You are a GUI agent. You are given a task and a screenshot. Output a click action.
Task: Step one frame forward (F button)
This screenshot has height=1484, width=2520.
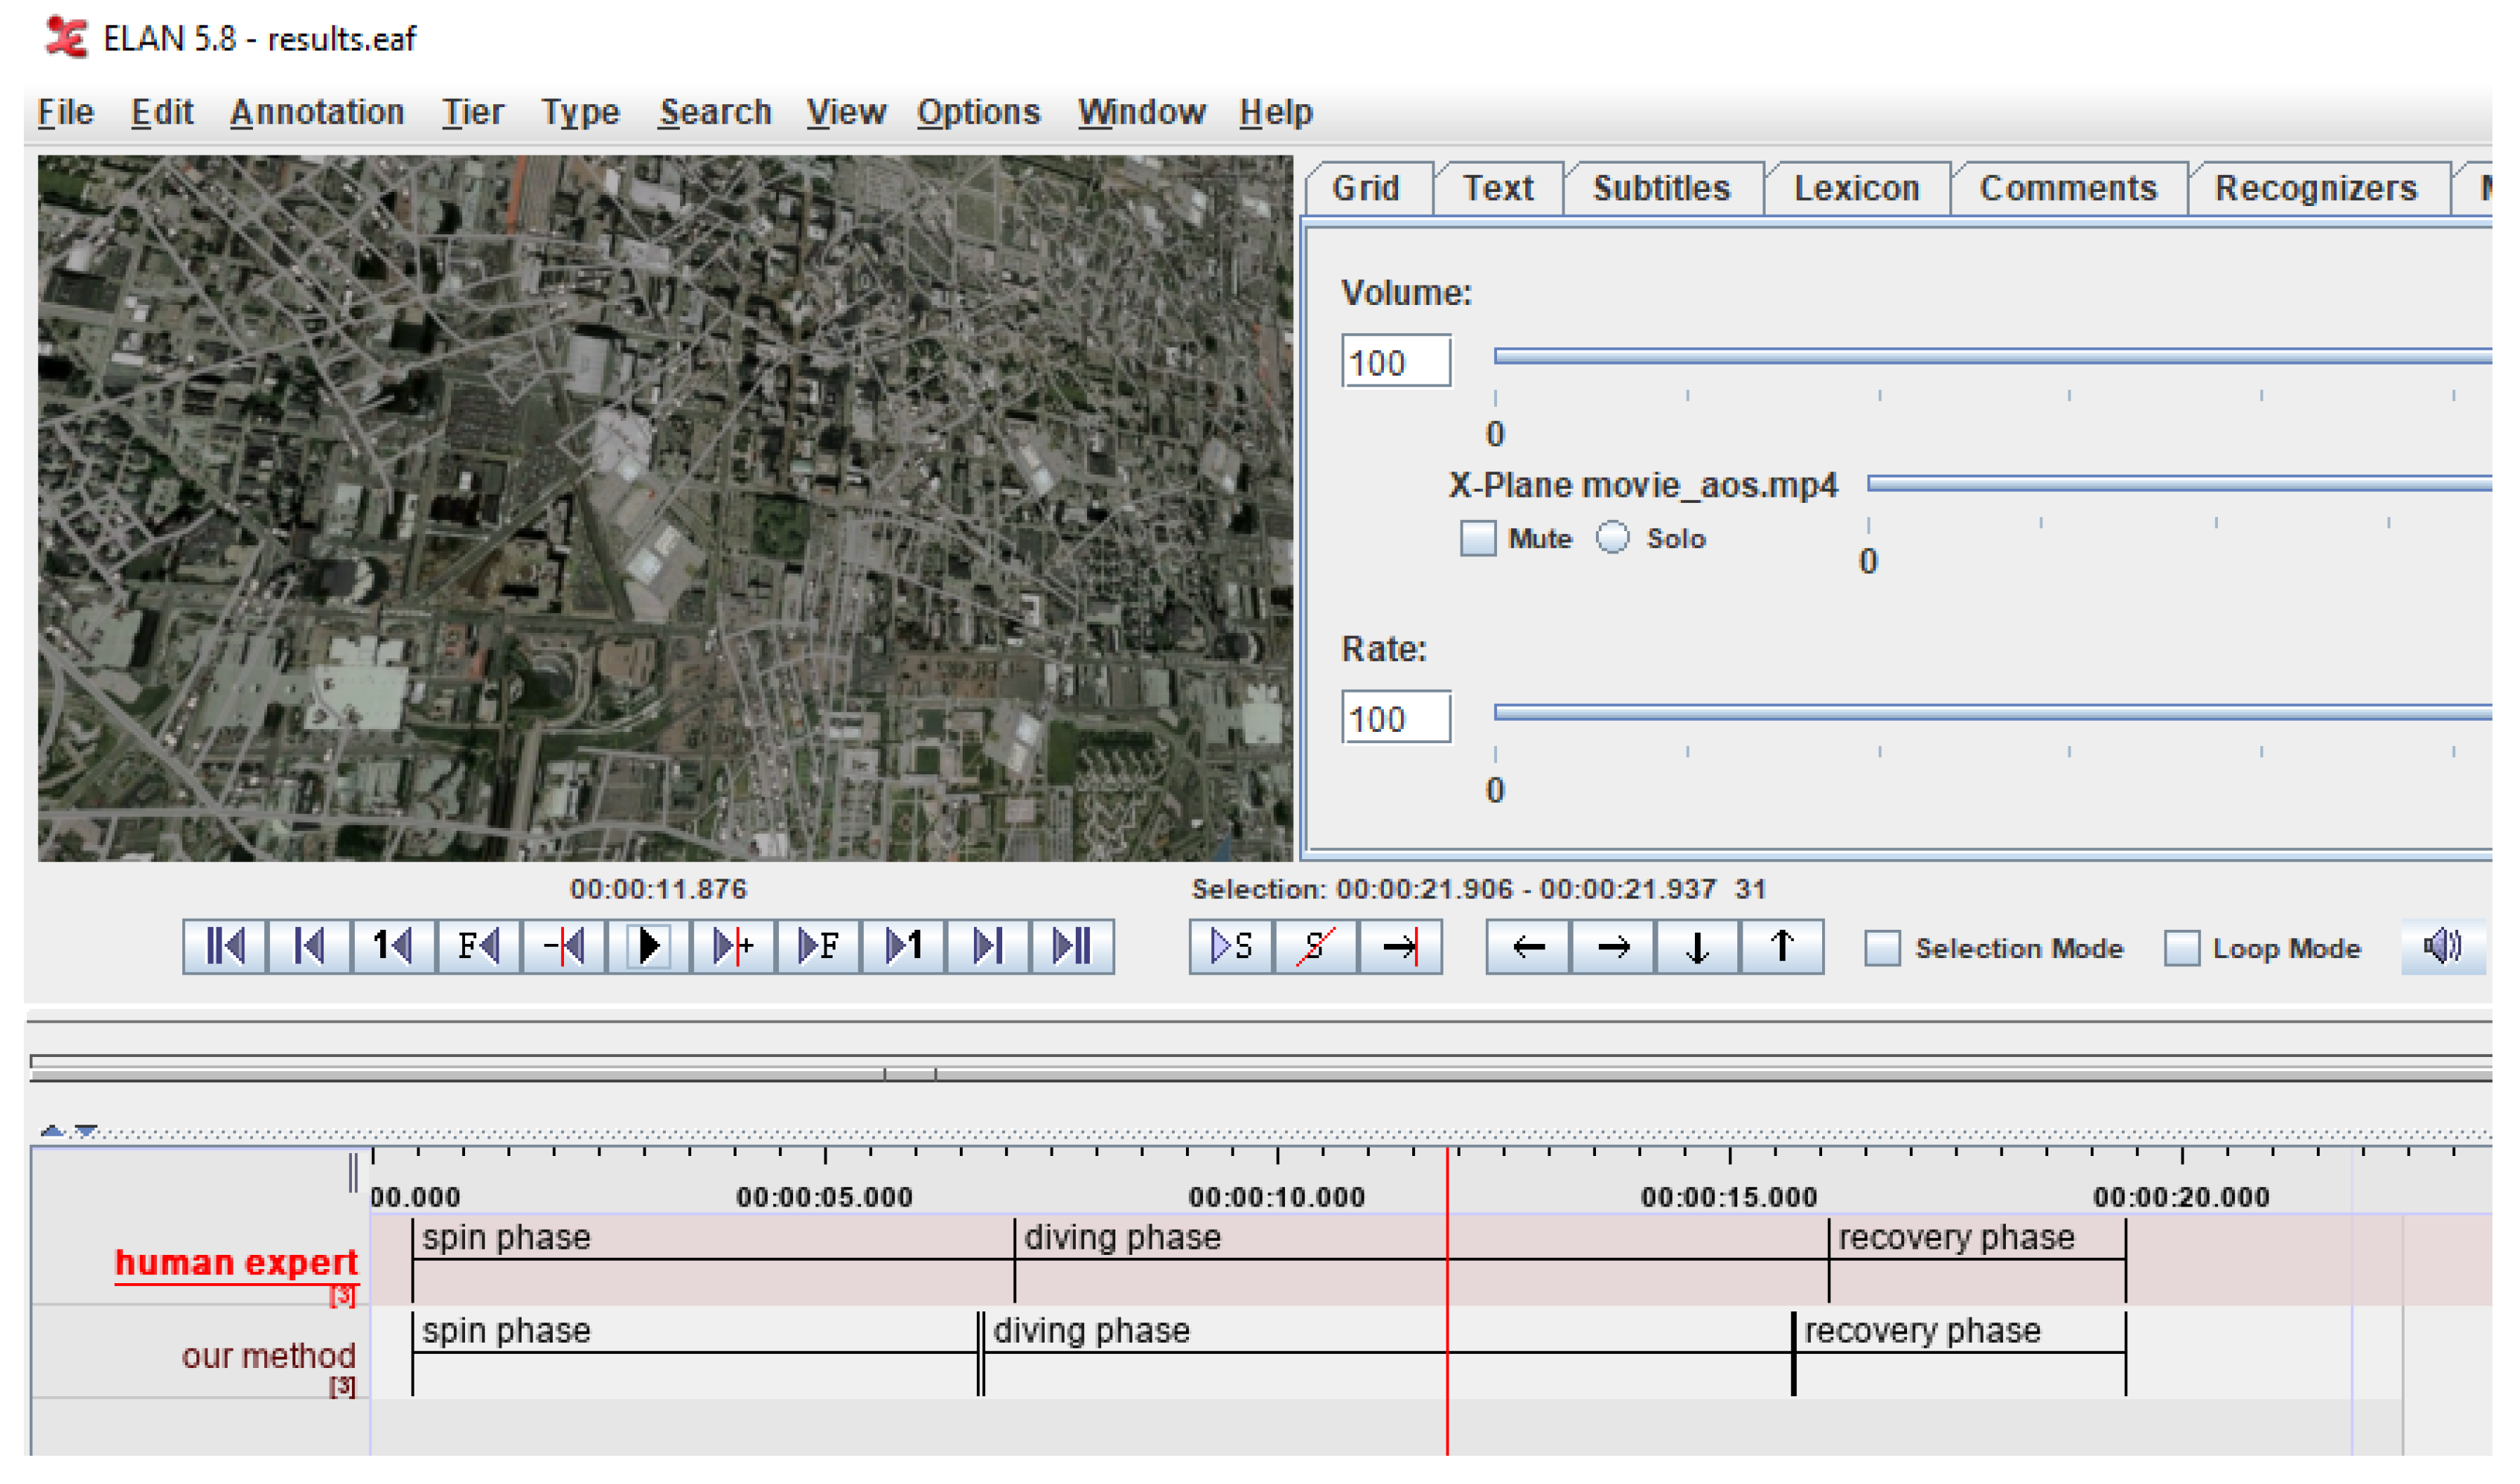point(818,946)
